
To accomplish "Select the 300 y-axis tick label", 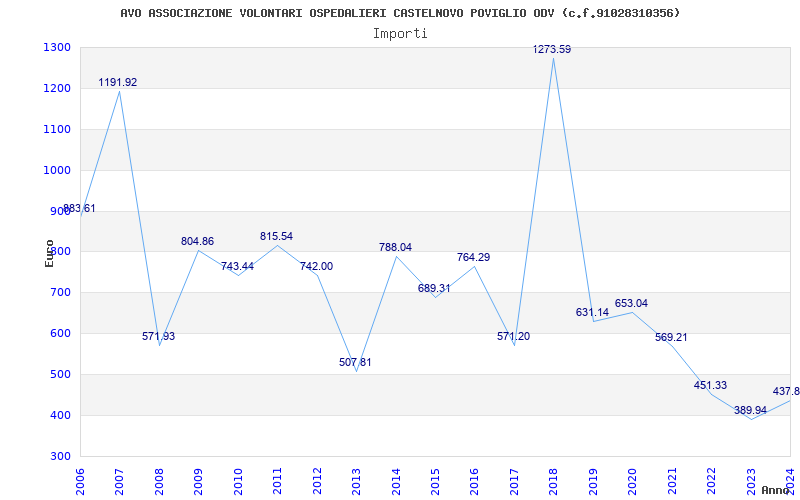I will 61,456.
